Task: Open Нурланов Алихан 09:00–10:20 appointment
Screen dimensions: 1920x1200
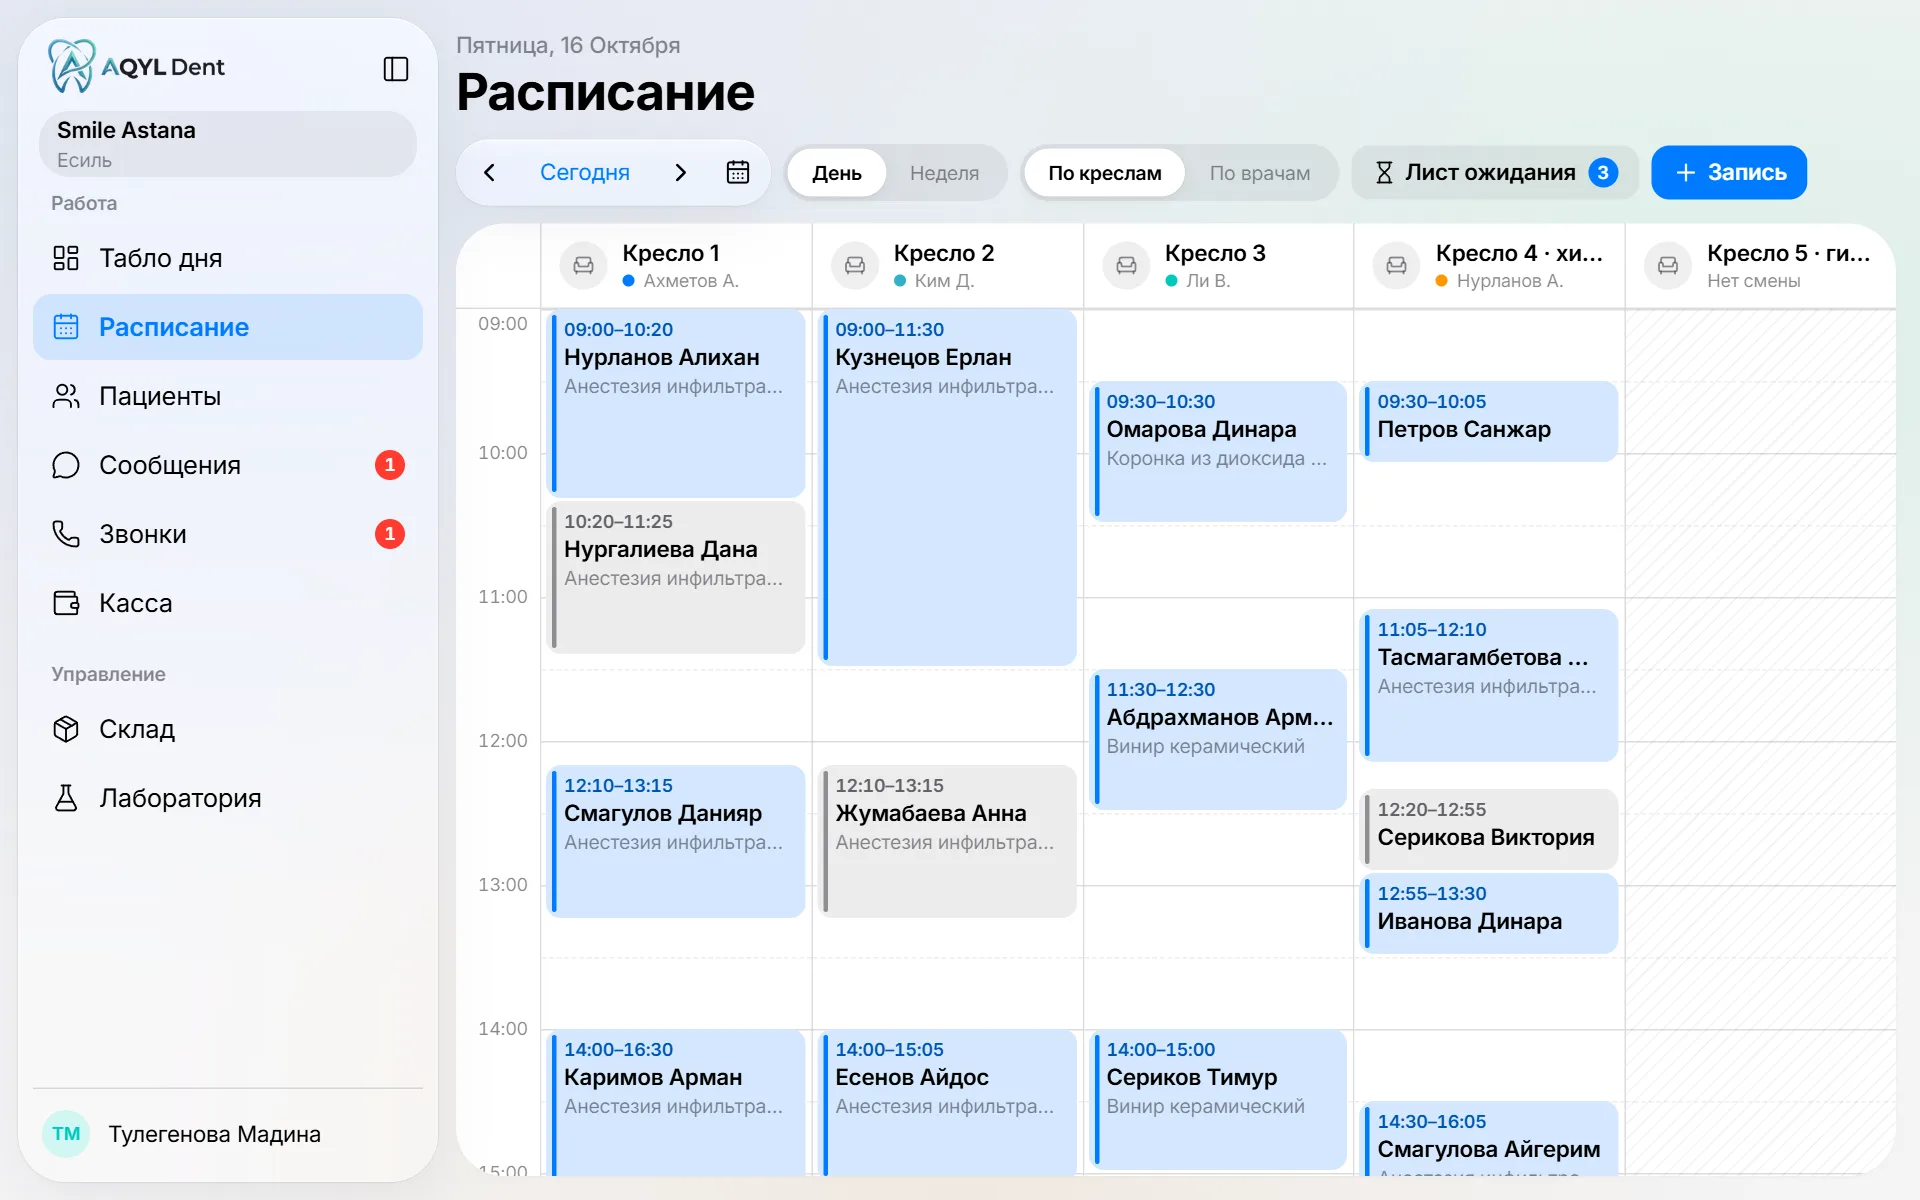Action: pos(677,404)
